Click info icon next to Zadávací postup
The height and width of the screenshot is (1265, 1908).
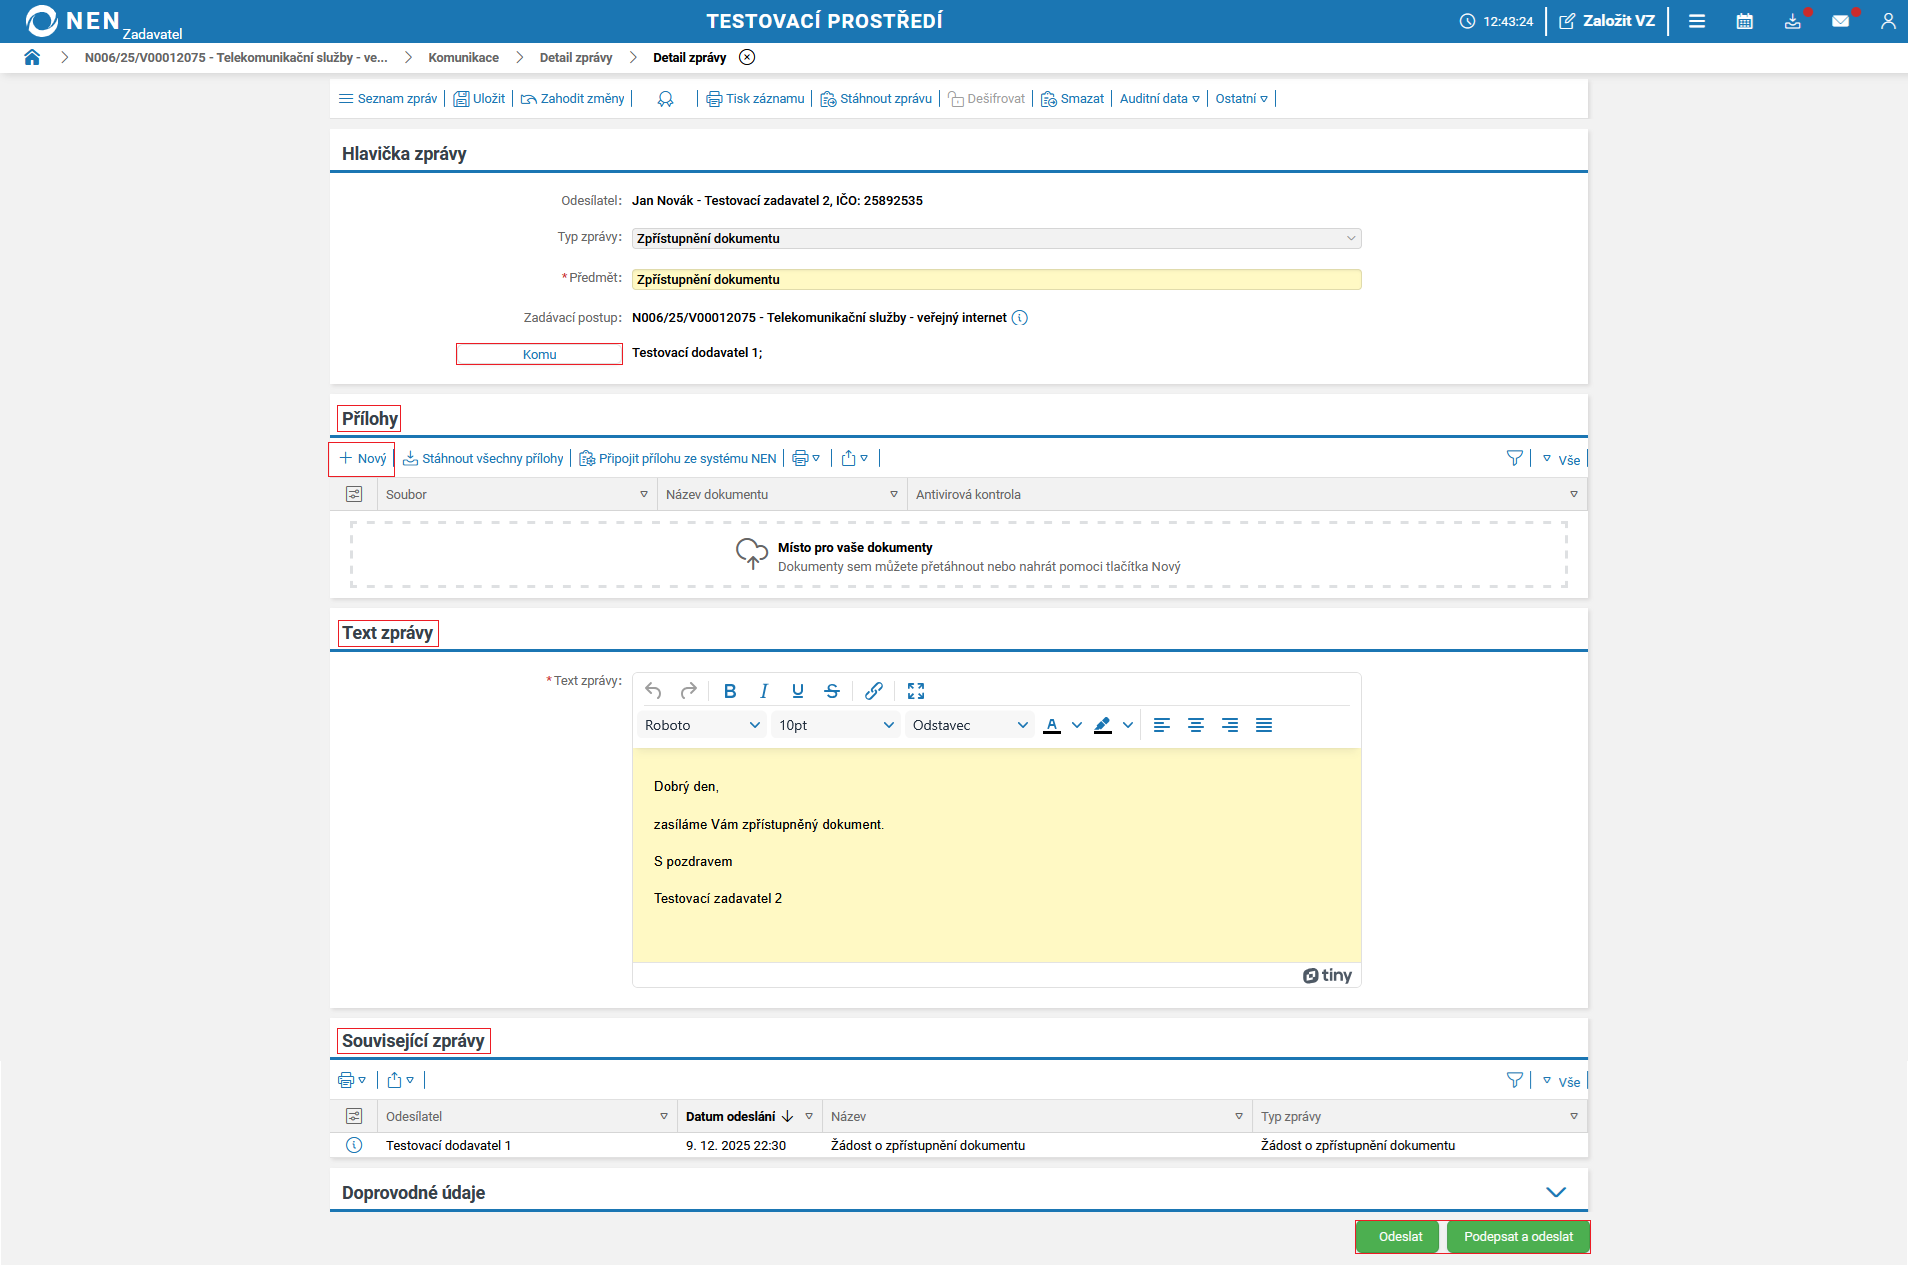[1019, 318]
